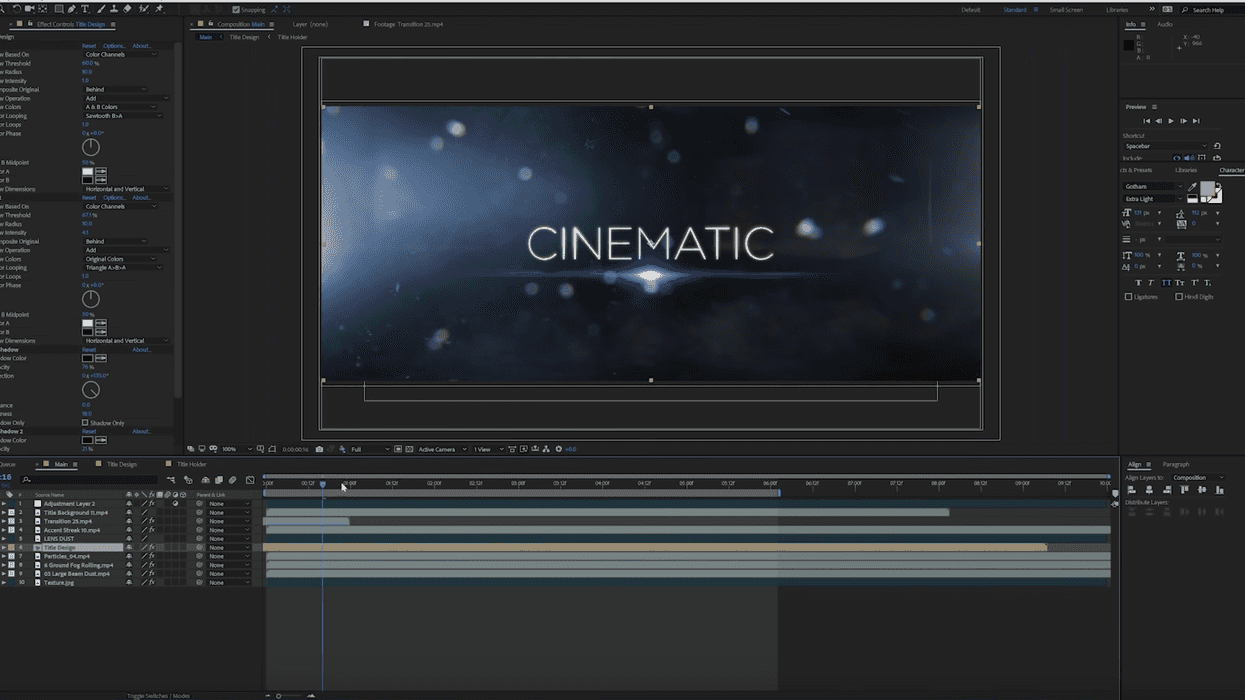
Task: Hide the Adjustment Layer 2 layer
Action: (129, 504)
